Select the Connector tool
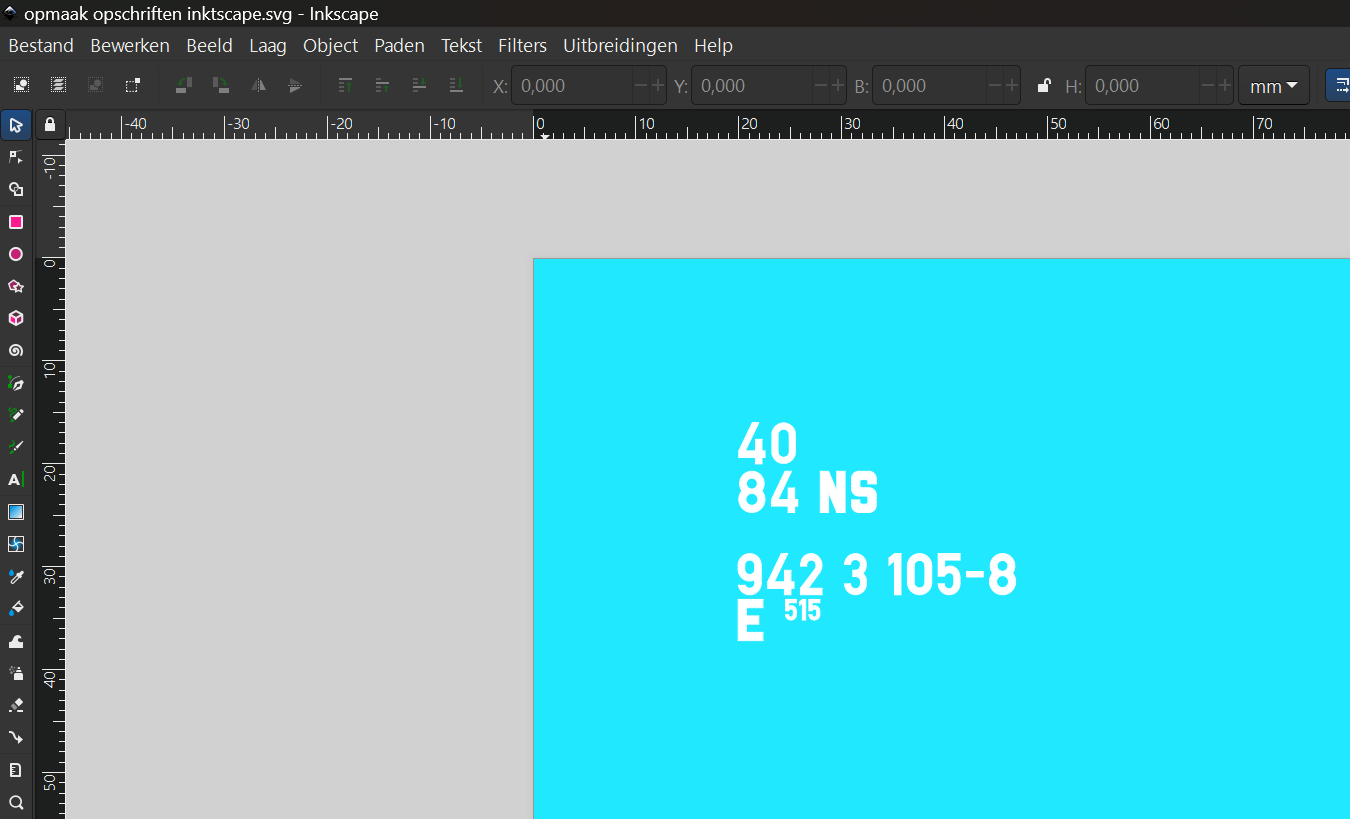The height and width of the screenshot is (819, 1350). pos(16,737)
